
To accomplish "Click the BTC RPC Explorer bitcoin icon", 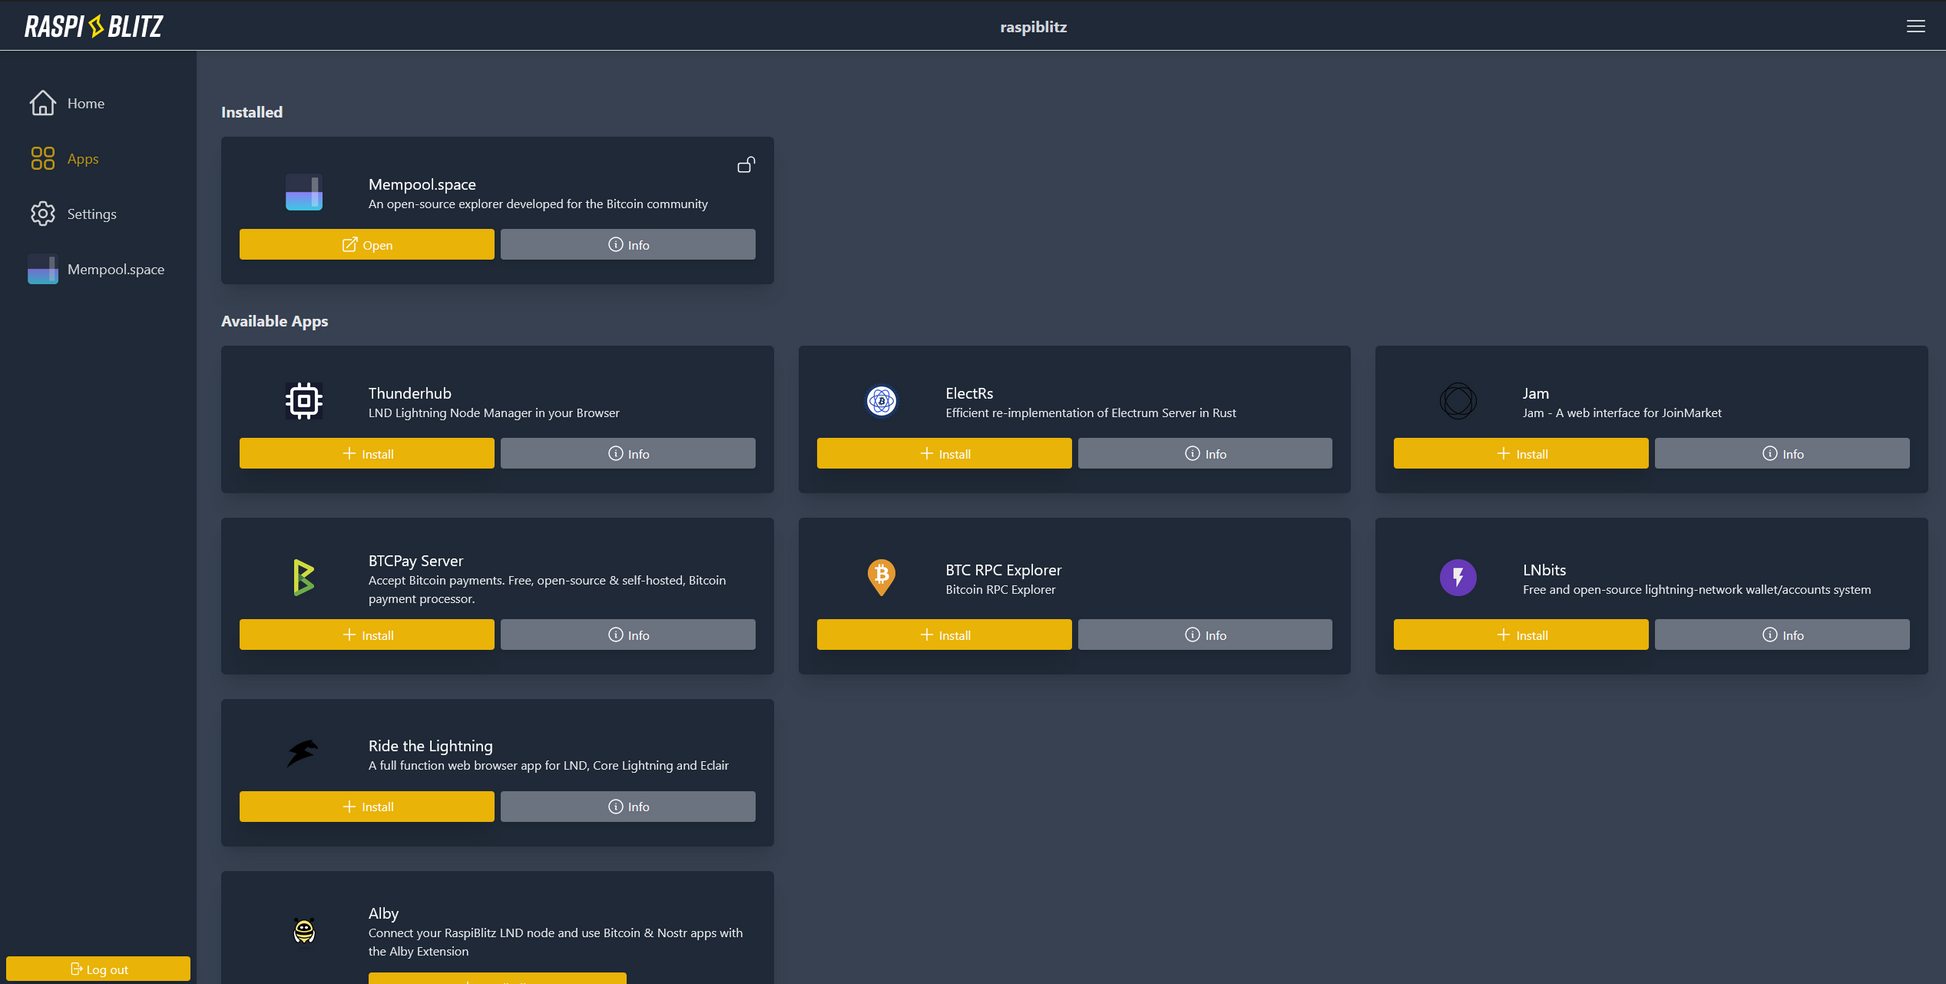I will tap(881, 577).
